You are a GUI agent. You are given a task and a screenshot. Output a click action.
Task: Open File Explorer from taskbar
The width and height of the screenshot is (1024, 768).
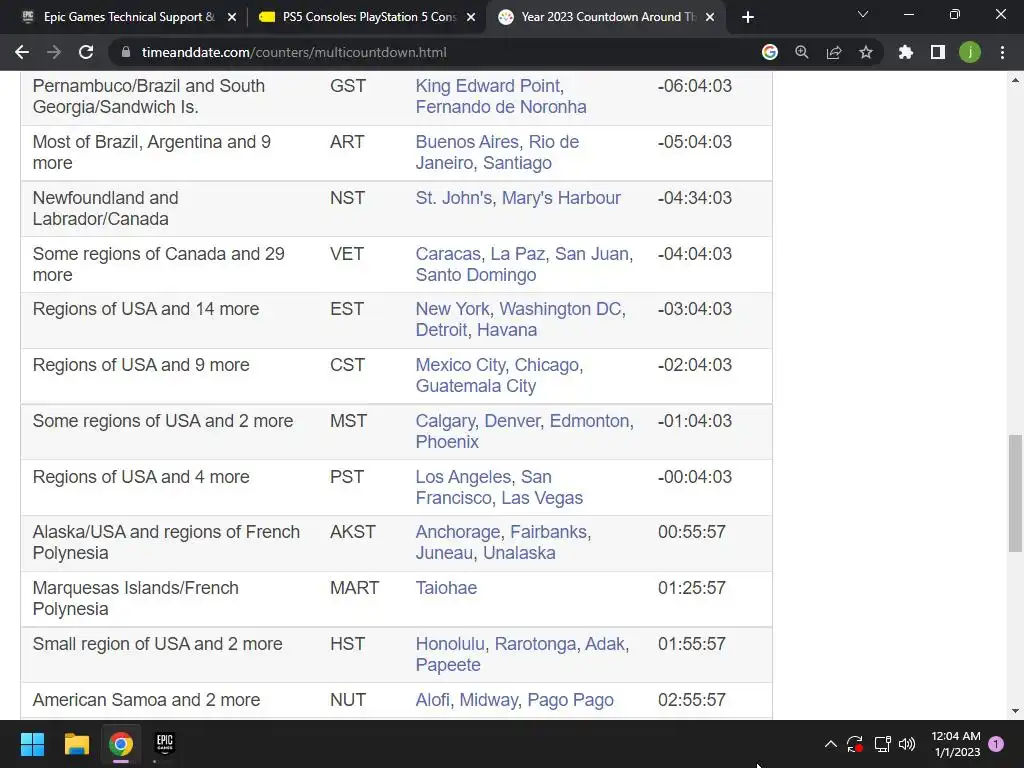coord(76,744)
